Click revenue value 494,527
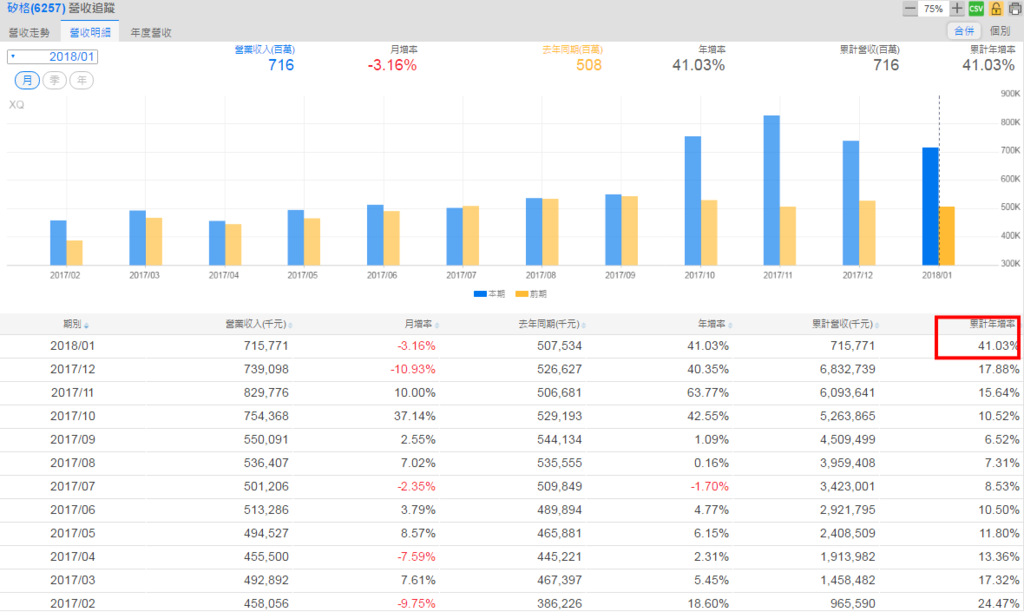1024x612 pixels. point(266,534)
